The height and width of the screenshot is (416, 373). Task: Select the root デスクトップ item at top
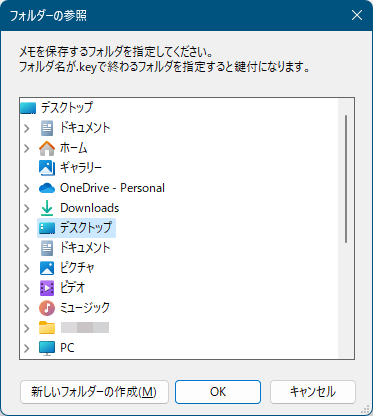(57, 108)
